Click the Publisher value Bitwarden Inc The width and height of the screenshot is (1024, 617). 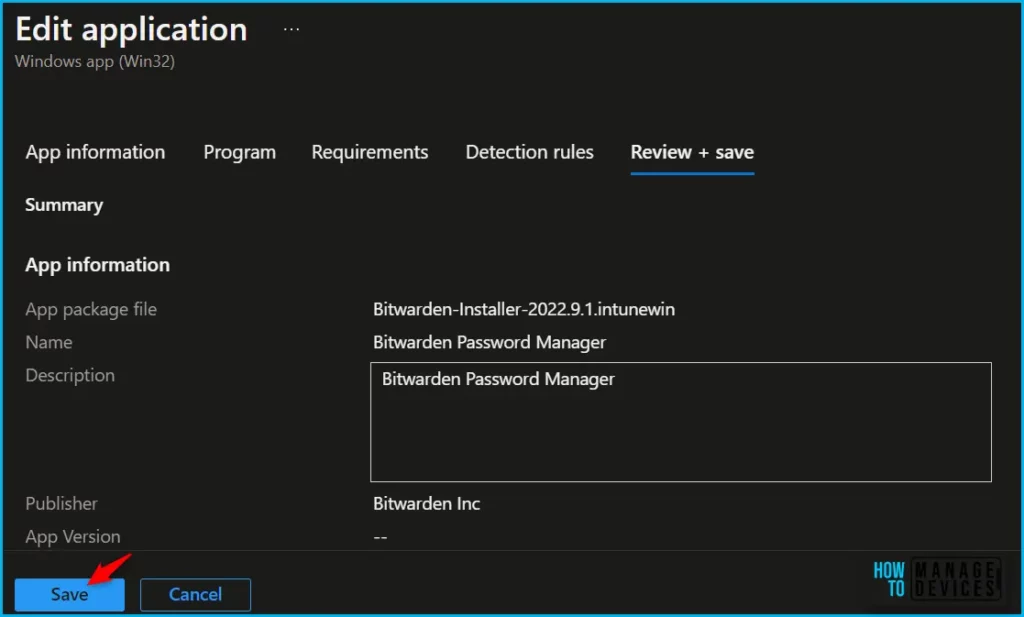(x=426, y=503)
